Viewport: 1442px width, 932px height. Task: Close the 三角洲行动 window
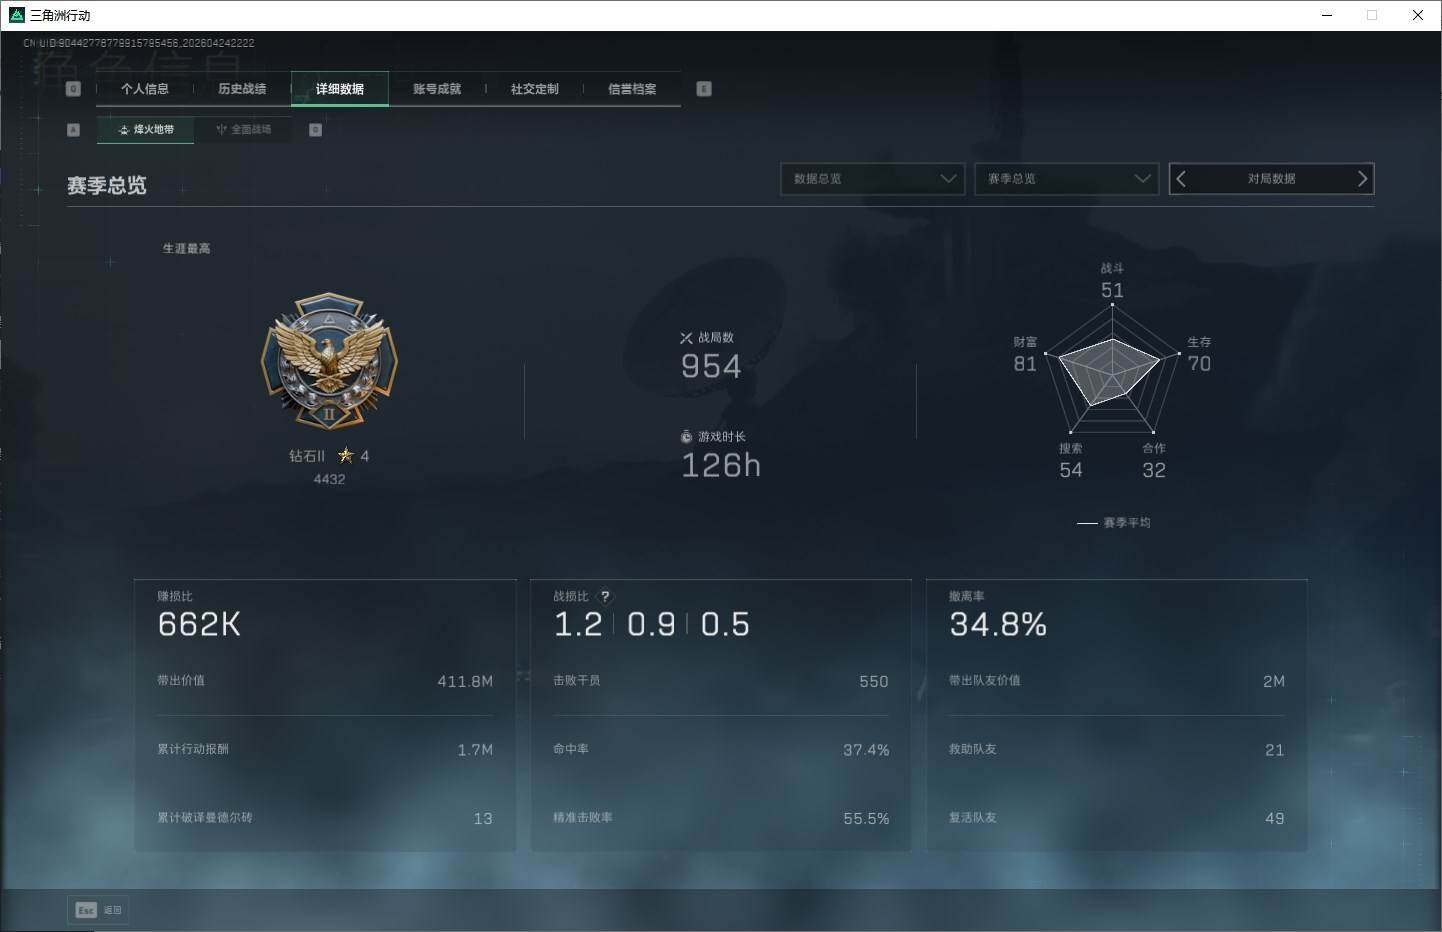click(1418, 15)
